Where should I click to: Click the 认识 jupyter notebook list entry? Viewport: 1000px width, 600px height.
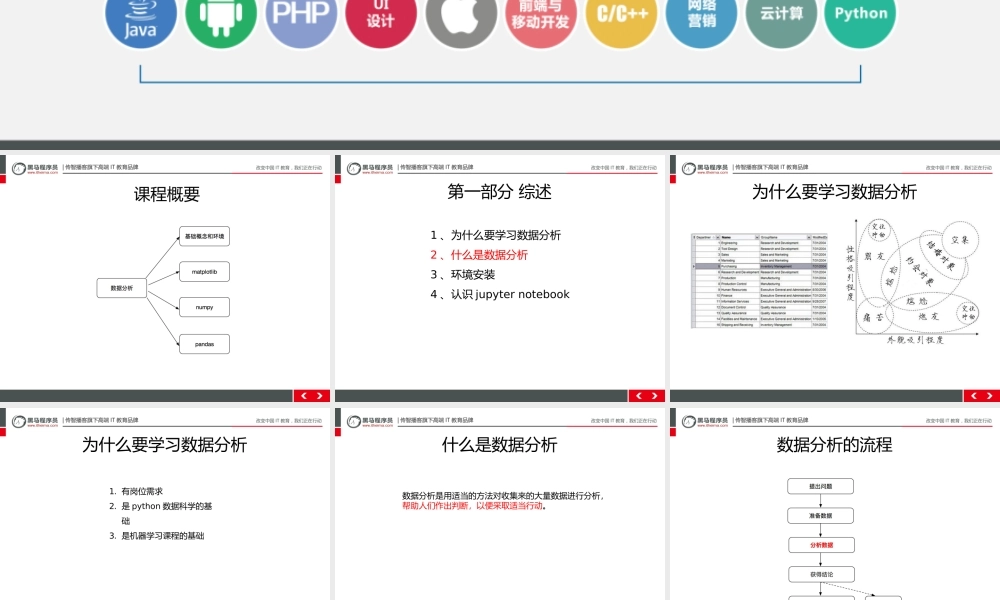[499, 294]
